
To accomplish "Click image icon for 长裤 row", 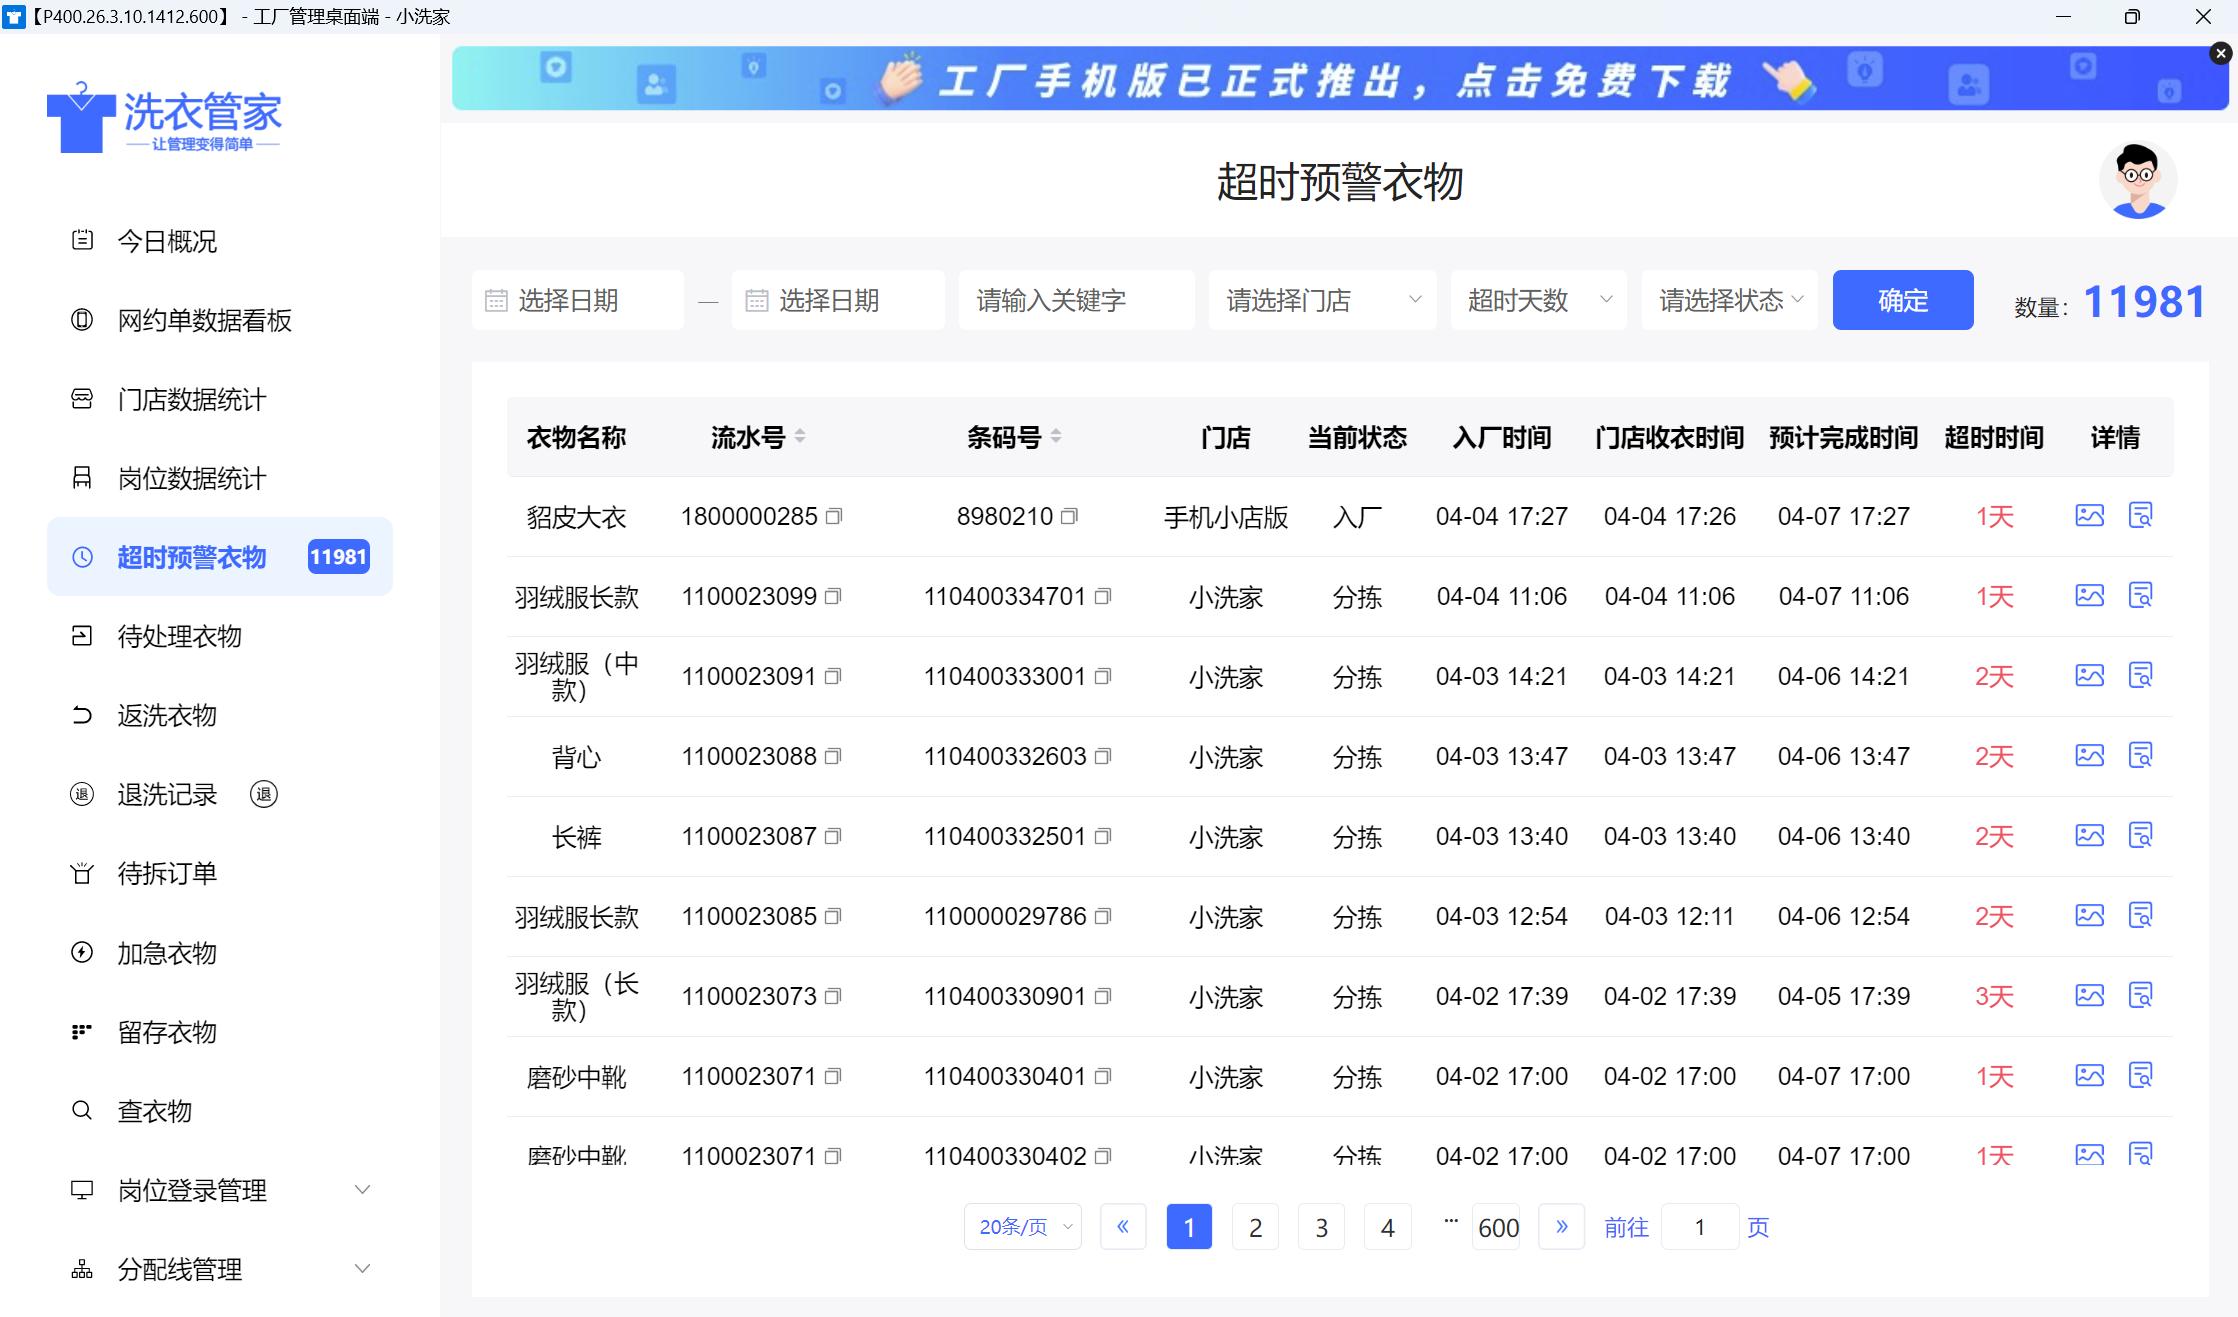I will 2089,836.
